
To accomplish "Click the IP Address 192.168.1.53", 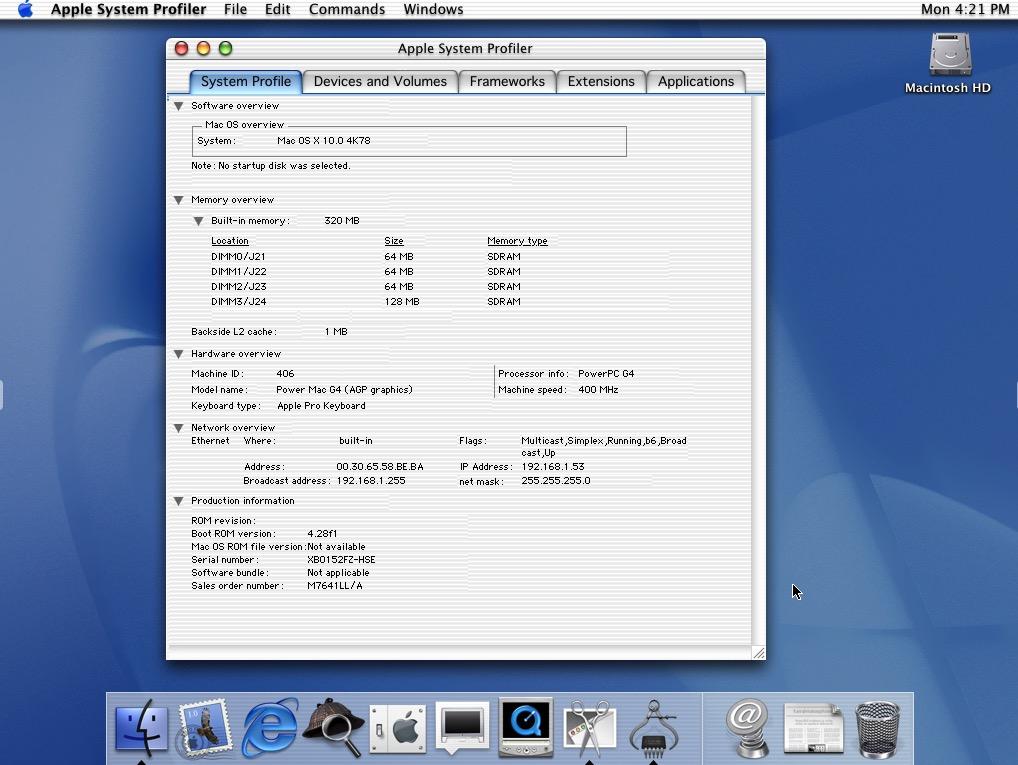I will coord(552,467).
